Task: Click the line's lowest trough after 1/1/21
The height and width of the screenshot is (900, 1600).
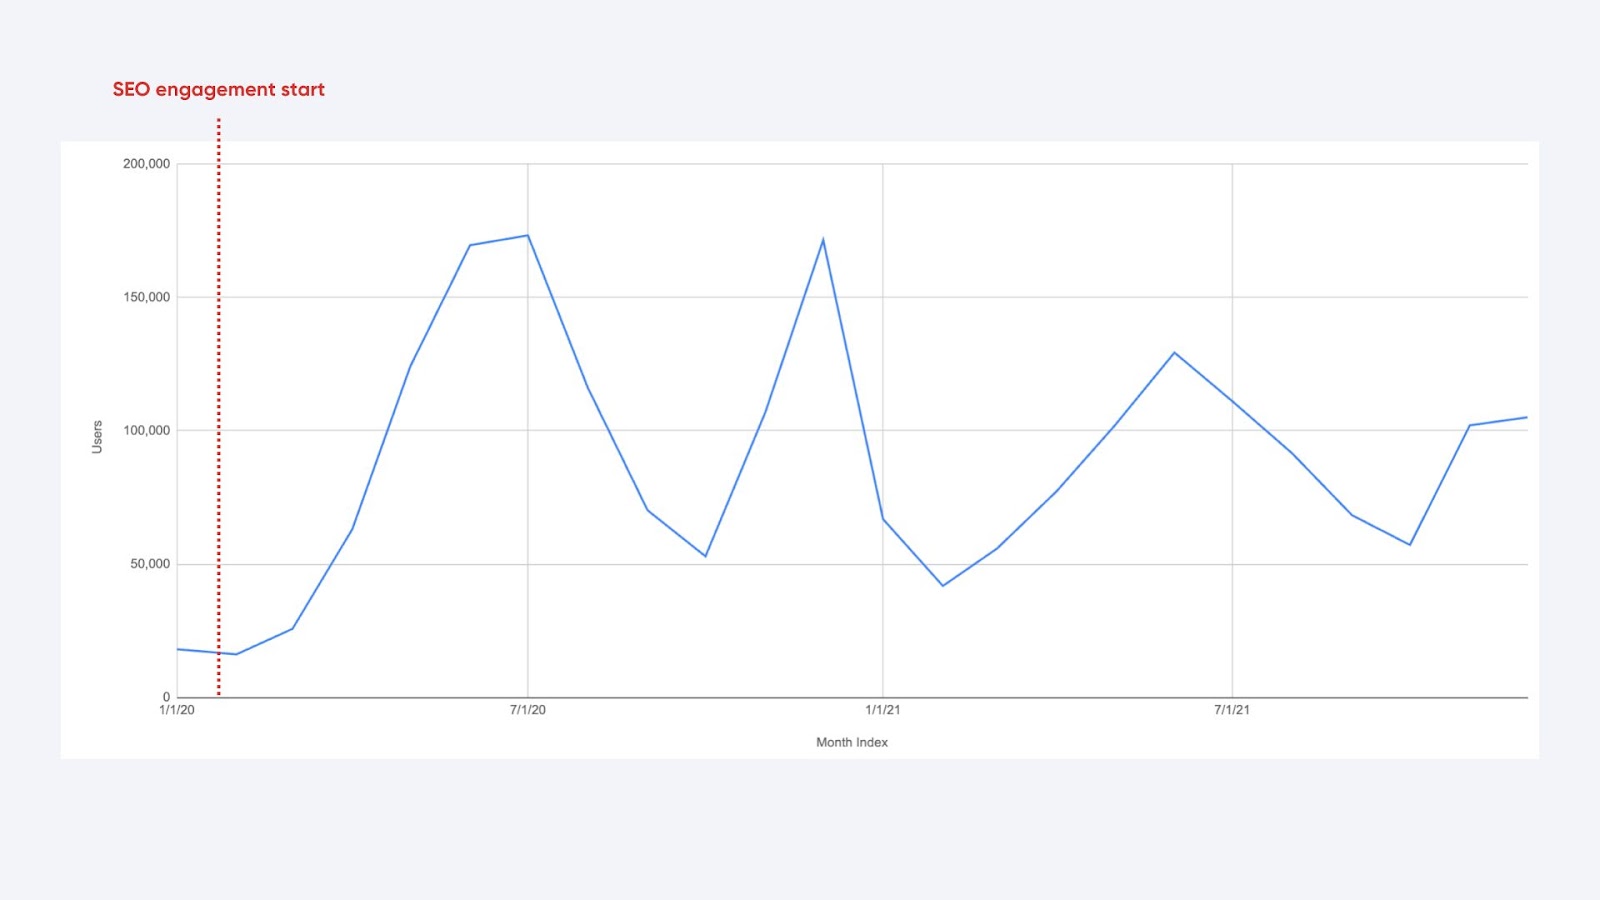Action: [942, 586]
